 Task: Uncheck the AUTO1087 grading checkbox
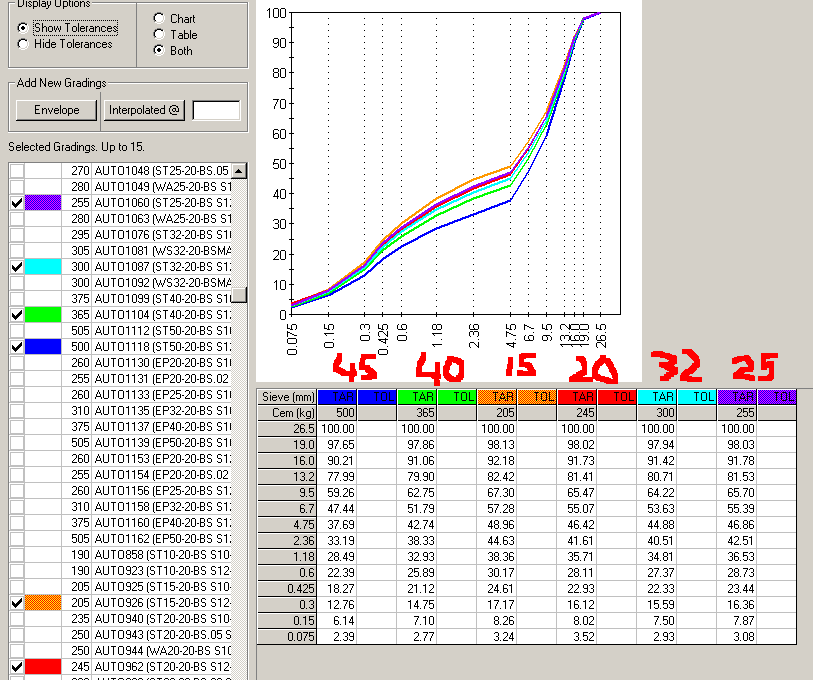16,267
